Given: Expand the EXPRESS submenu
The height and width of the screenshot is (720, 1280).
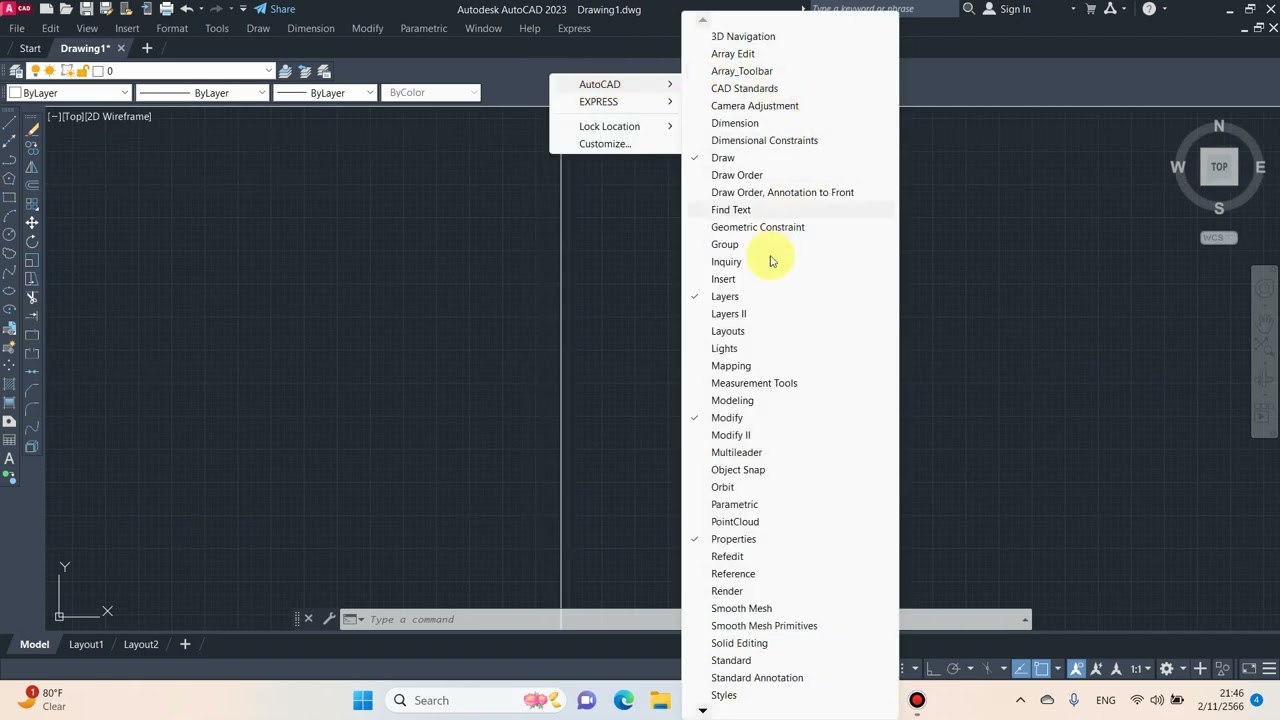Looking at the screenshot, I should point(614,102).
